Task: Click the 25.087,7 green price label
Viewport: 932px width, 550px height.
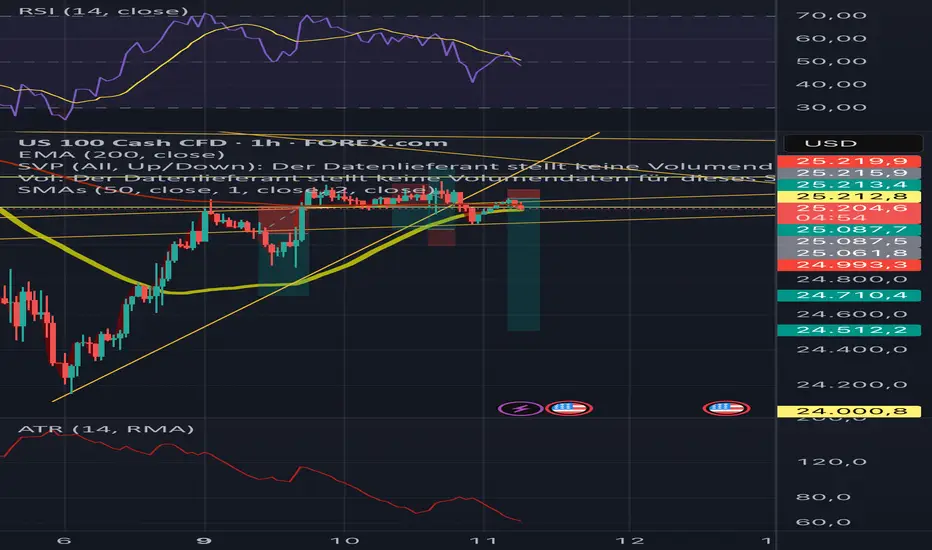Action: pos(849,230)
